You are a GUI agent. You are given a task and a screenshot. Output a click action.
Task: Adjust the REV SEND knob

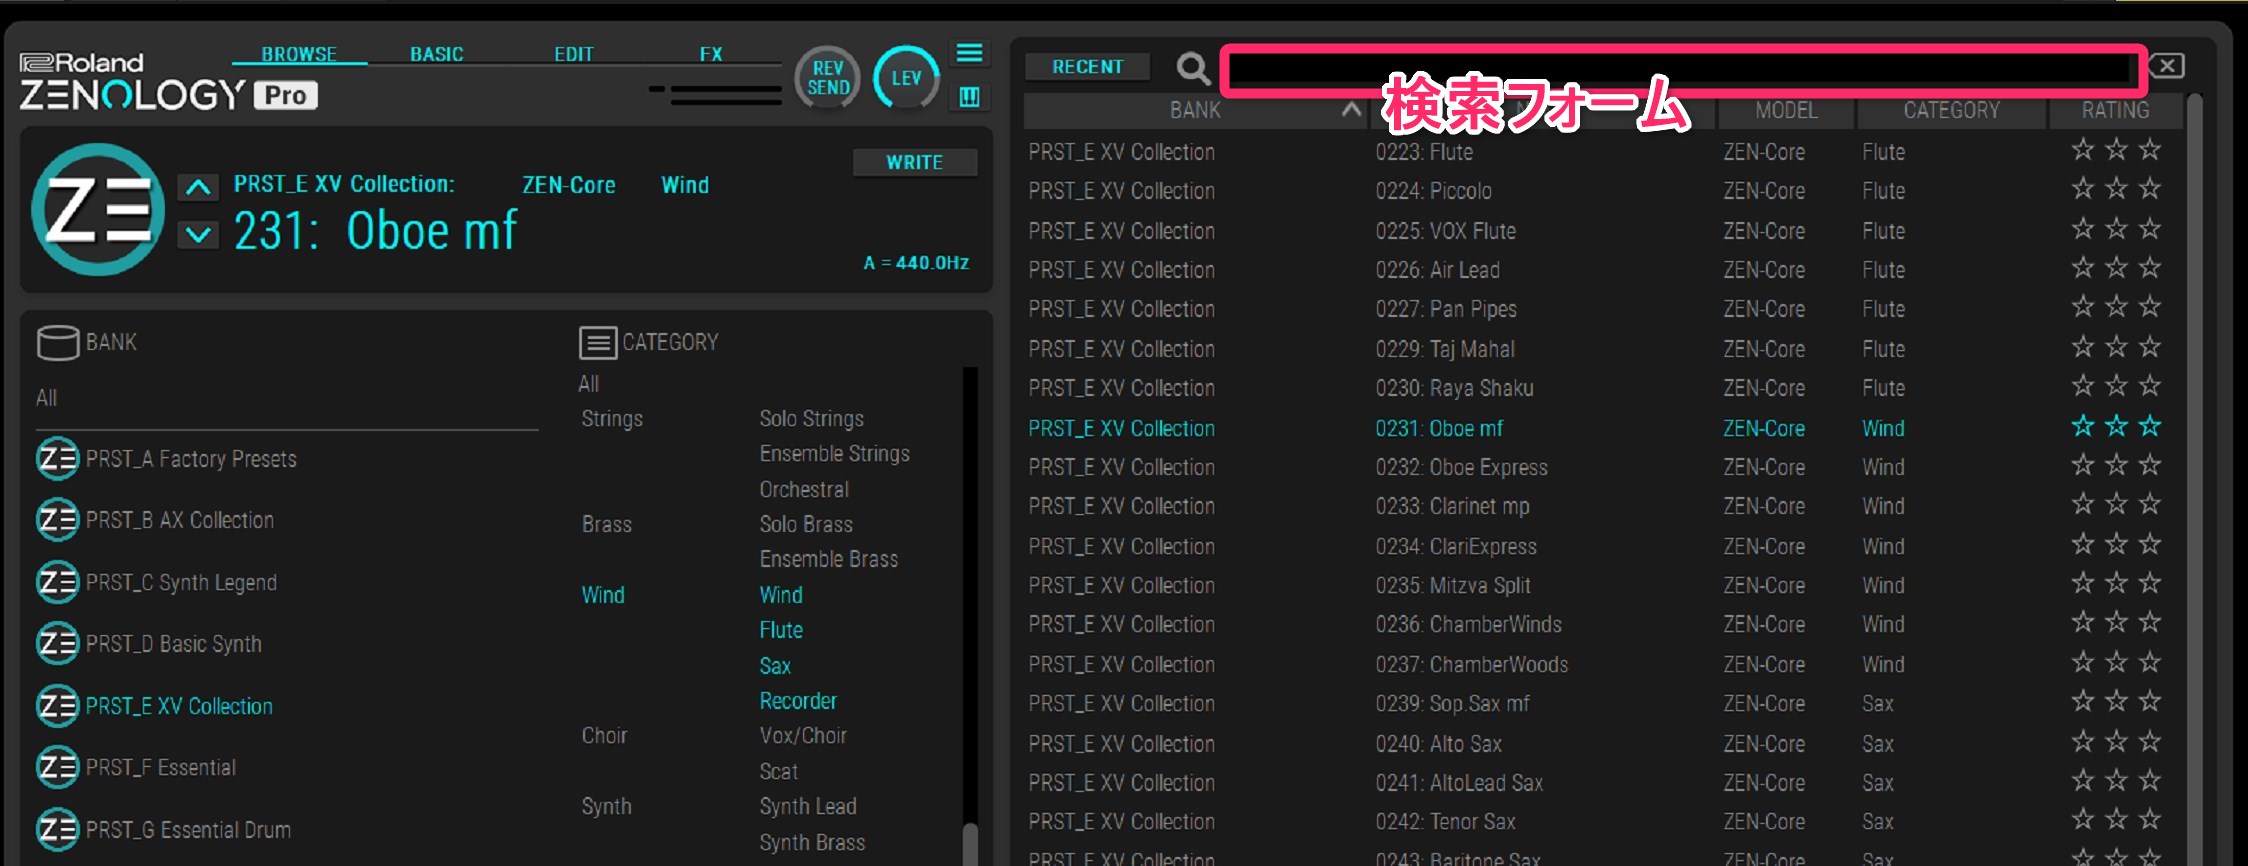click(x=828, y=78)
